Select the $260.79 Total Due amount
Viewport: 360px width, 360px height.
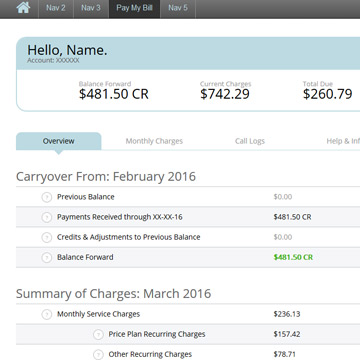coord(327,94)
